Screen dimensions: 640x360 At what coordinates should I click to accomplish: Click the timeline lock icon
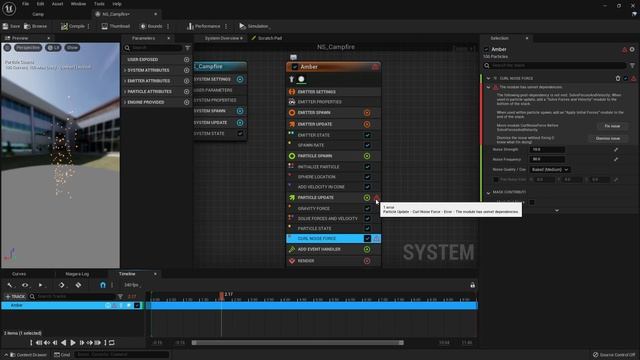472,285
